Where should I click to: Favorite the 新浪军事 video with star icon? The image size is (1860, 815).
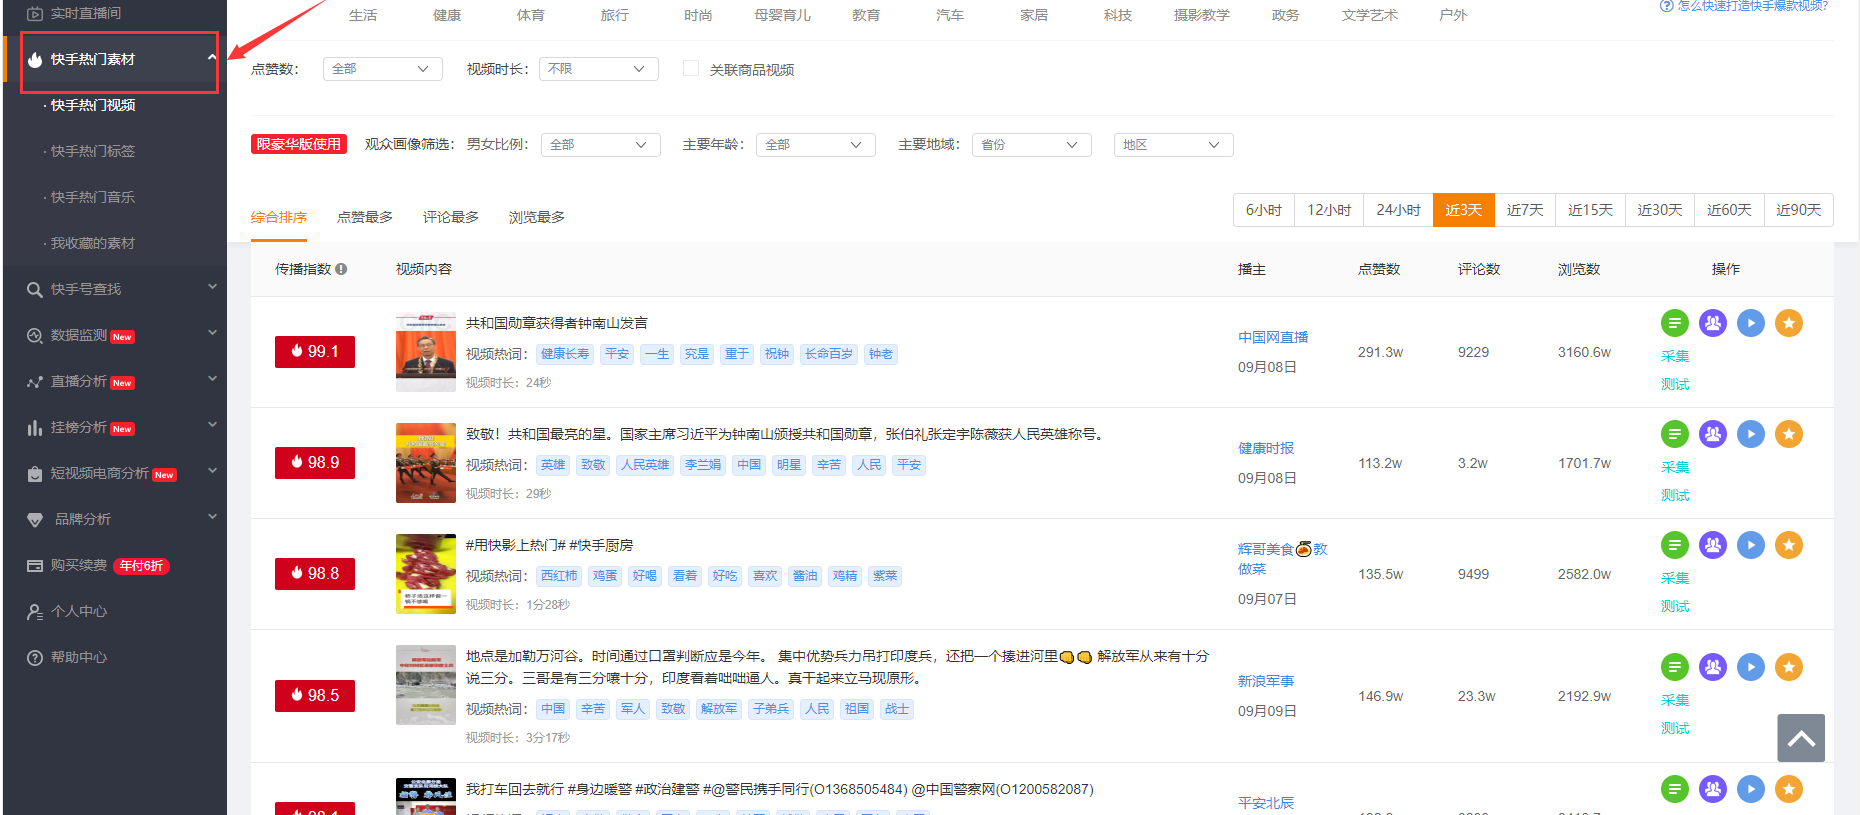(x=1789, y=667)
